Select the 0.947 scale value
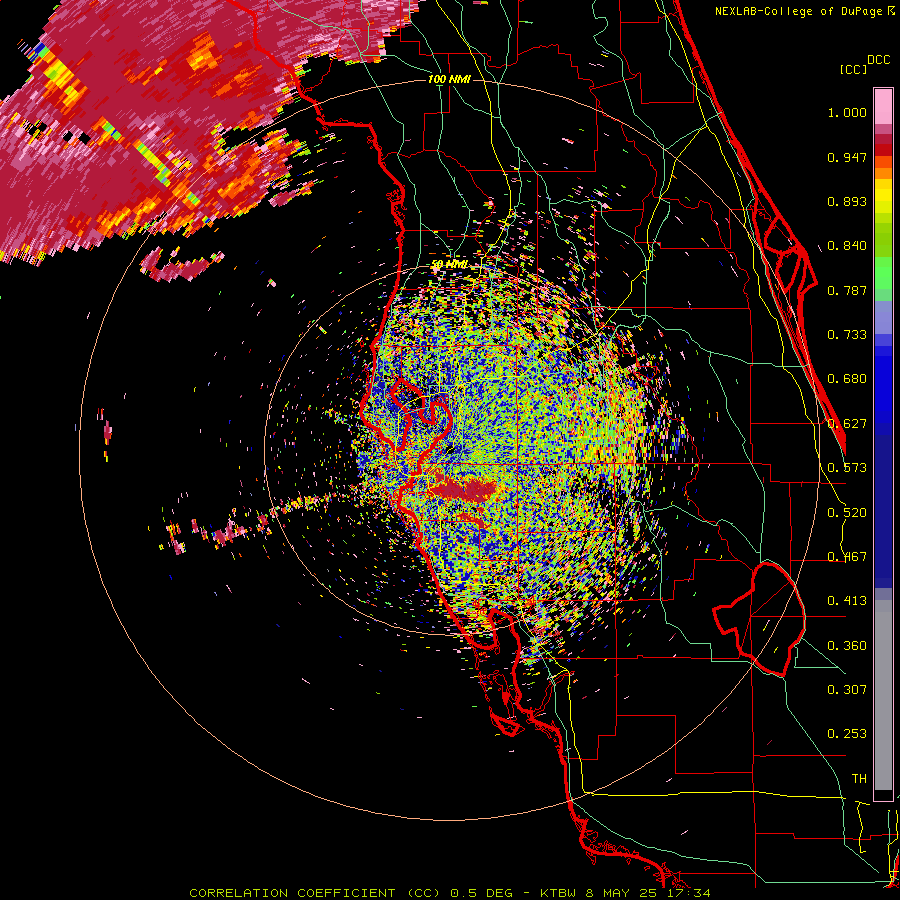Viewport: 900px width, 900px height. tap(847, 157)
